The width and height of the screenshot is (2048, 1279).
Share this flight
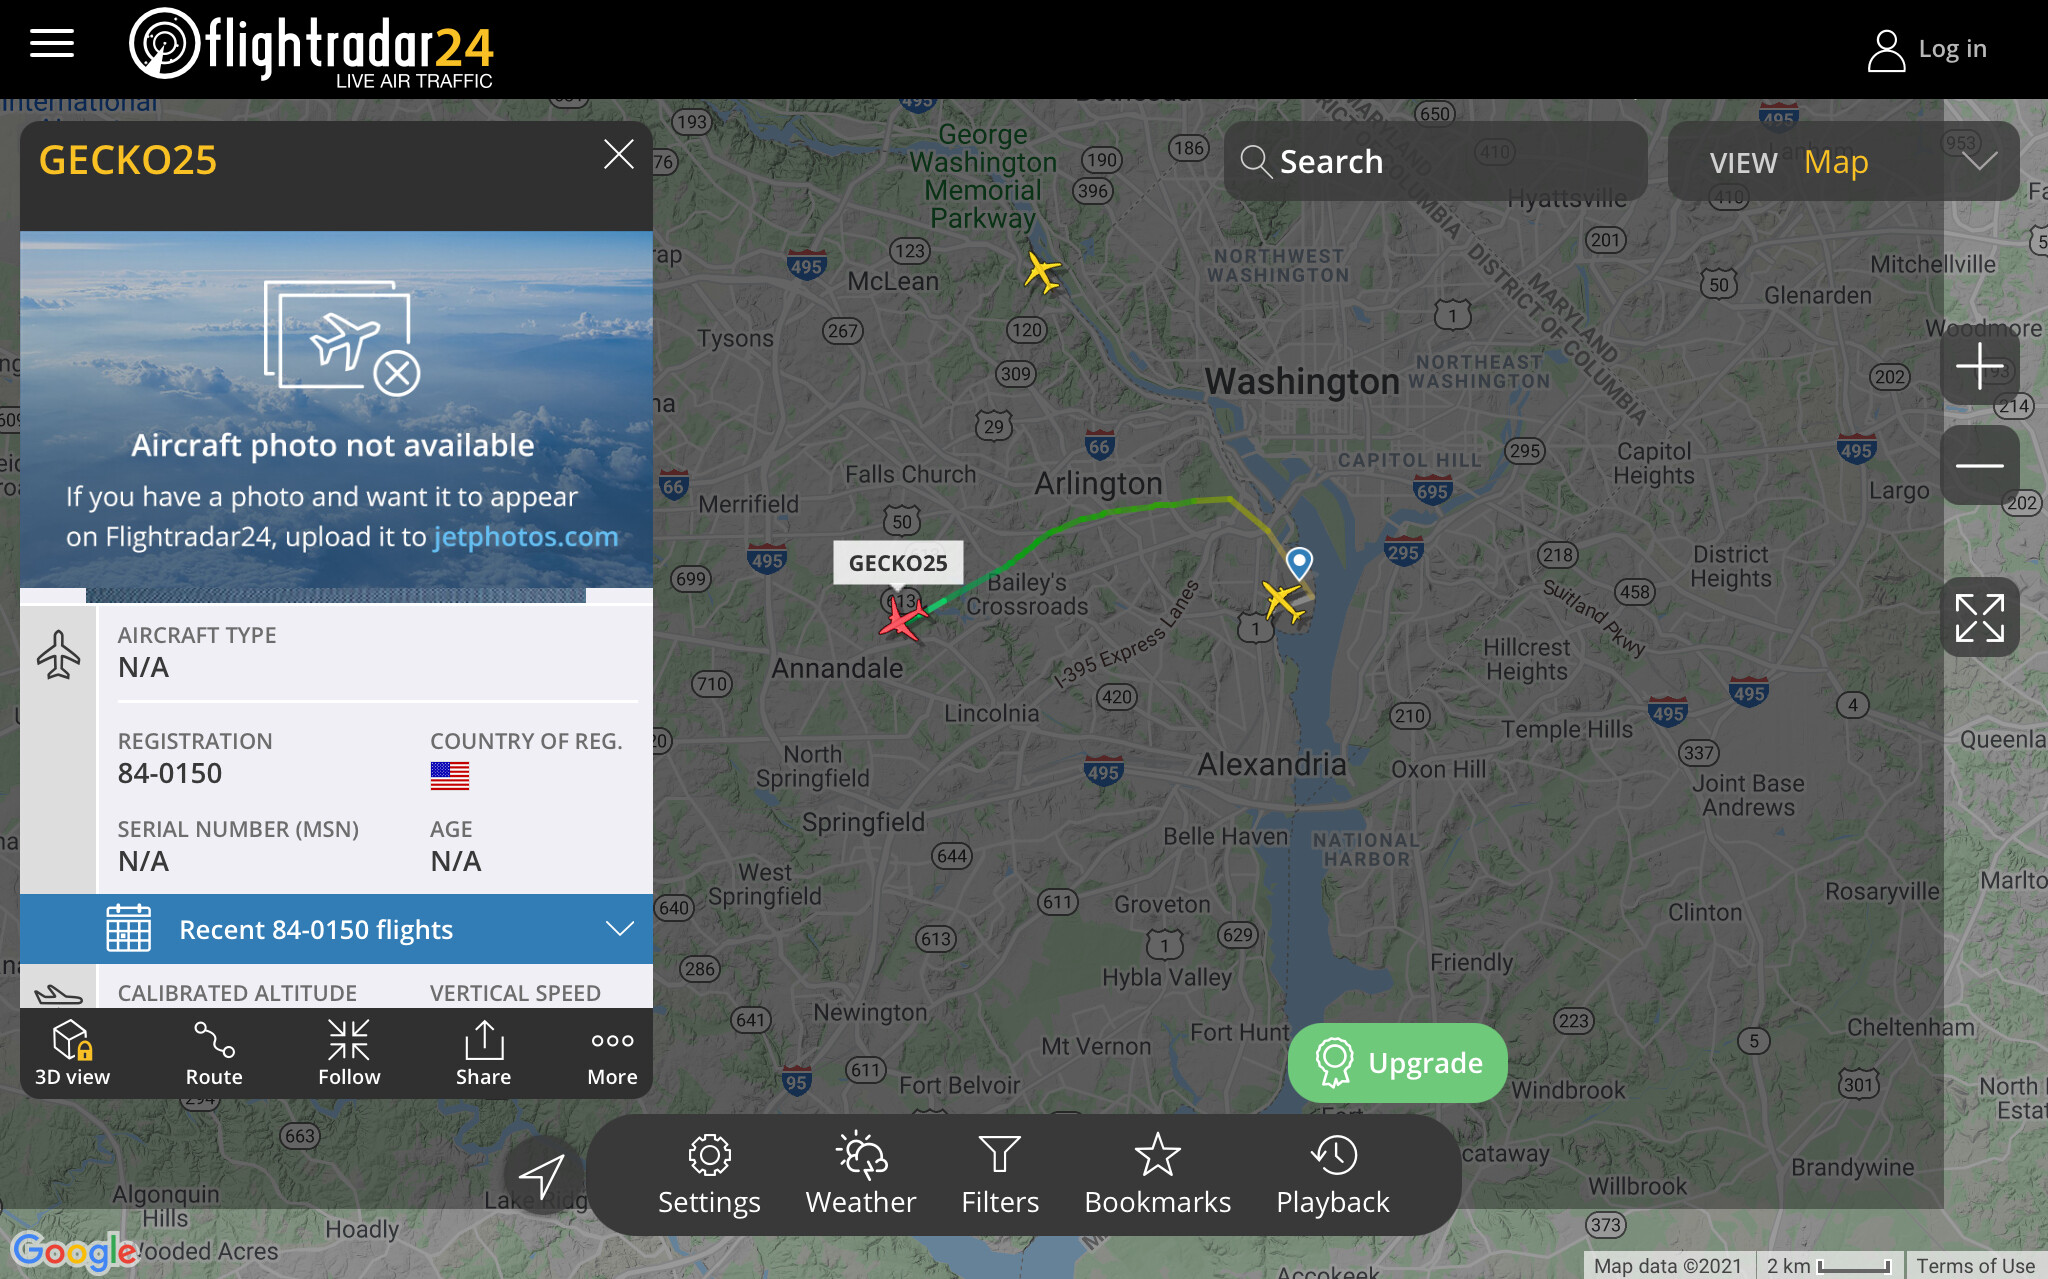pyautogui.click(x=484, y=1053)
